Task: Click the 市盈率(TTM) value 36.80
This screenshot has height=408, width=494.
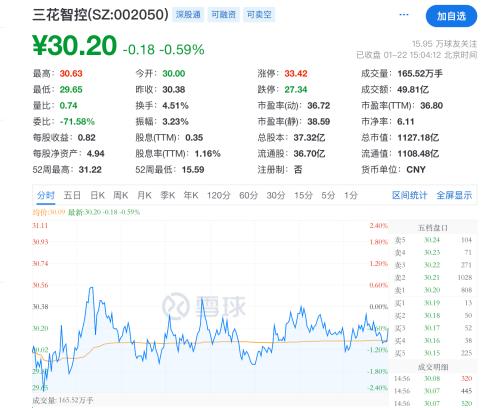Action: [x=431, y=105]
